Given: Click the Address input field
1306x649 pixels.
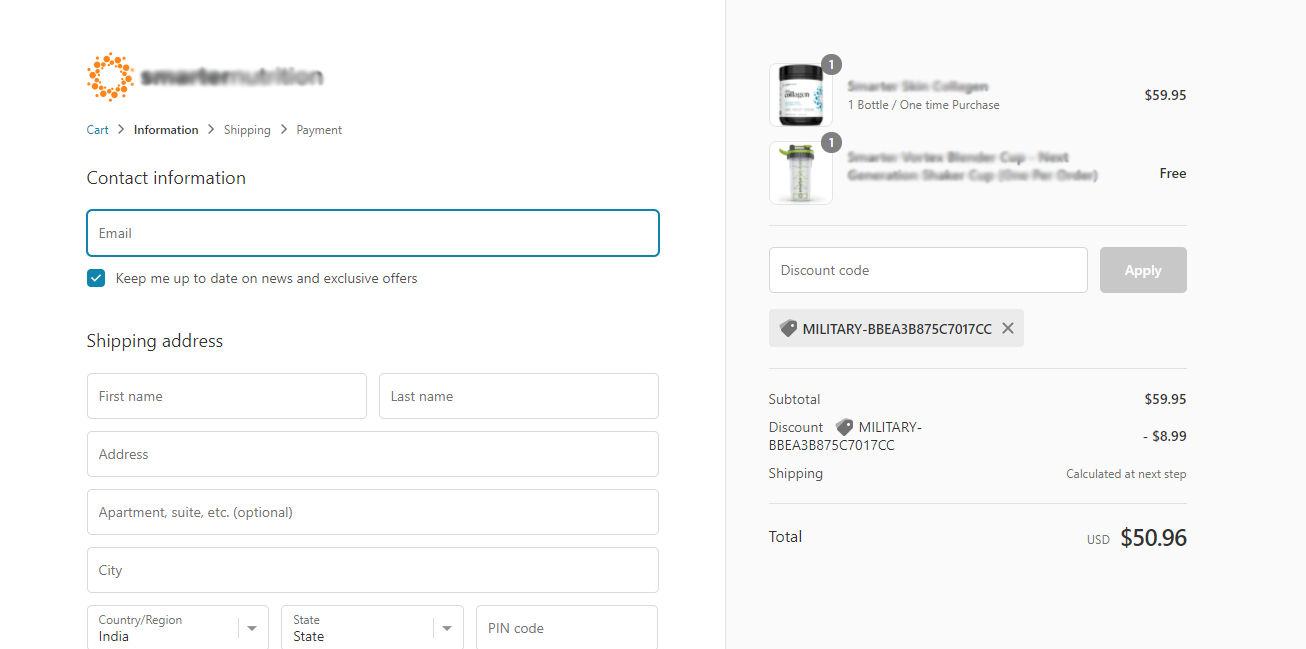Looking at the screenshot, I should 373,454.
